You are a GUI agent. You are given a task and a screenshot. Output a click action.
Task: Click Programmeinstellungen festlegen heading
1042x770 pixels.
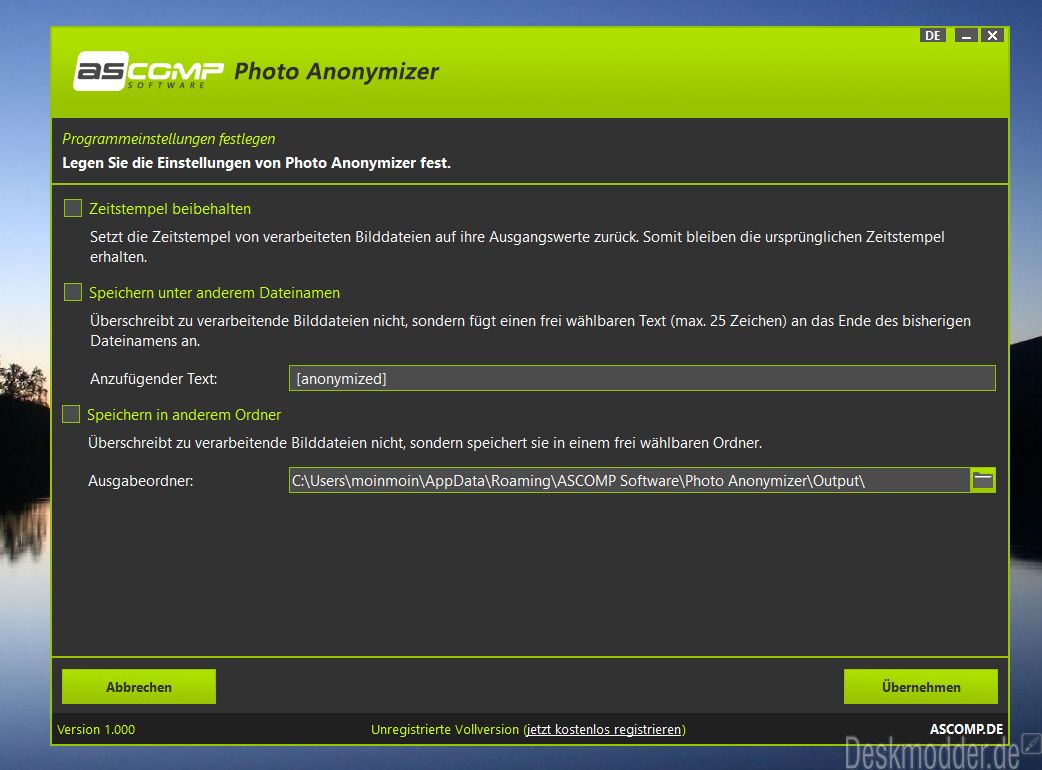click(169, 139)
